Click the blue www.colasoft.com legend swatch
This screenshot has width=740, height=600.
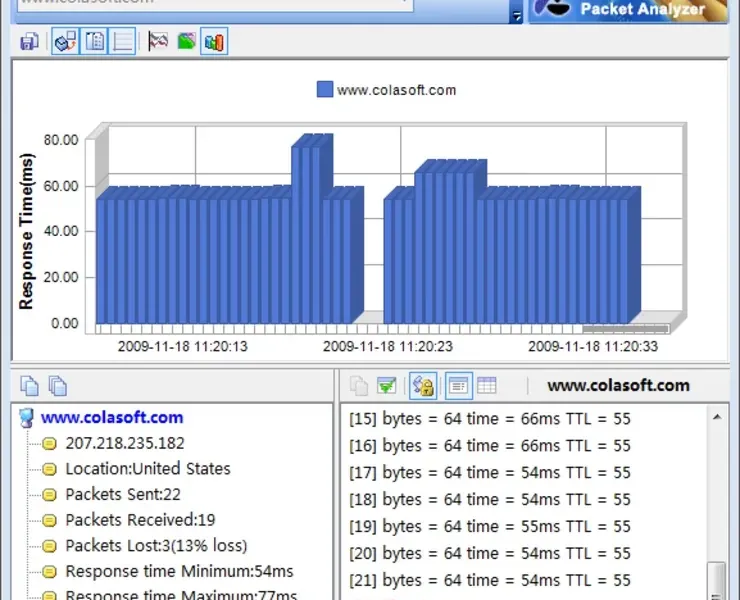[325, 89]
